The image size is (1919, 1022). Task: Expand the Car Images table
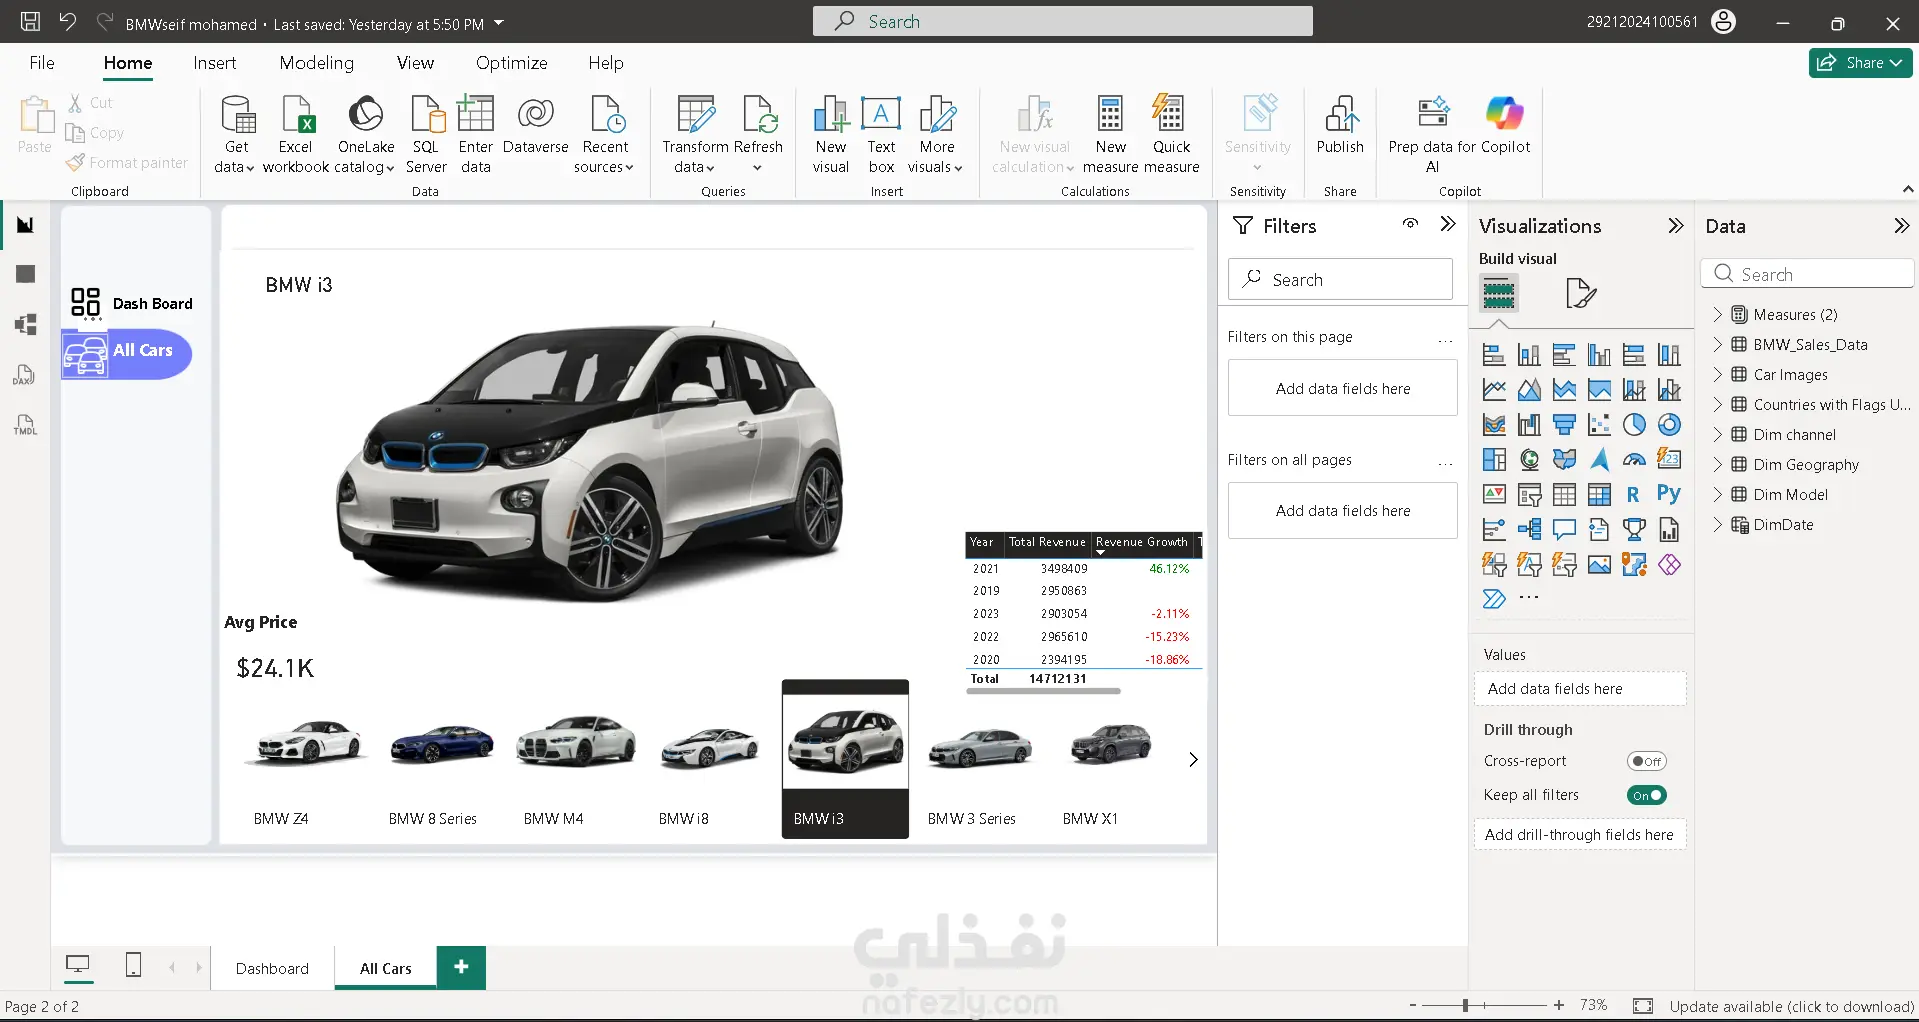[x=1717, y=375]
